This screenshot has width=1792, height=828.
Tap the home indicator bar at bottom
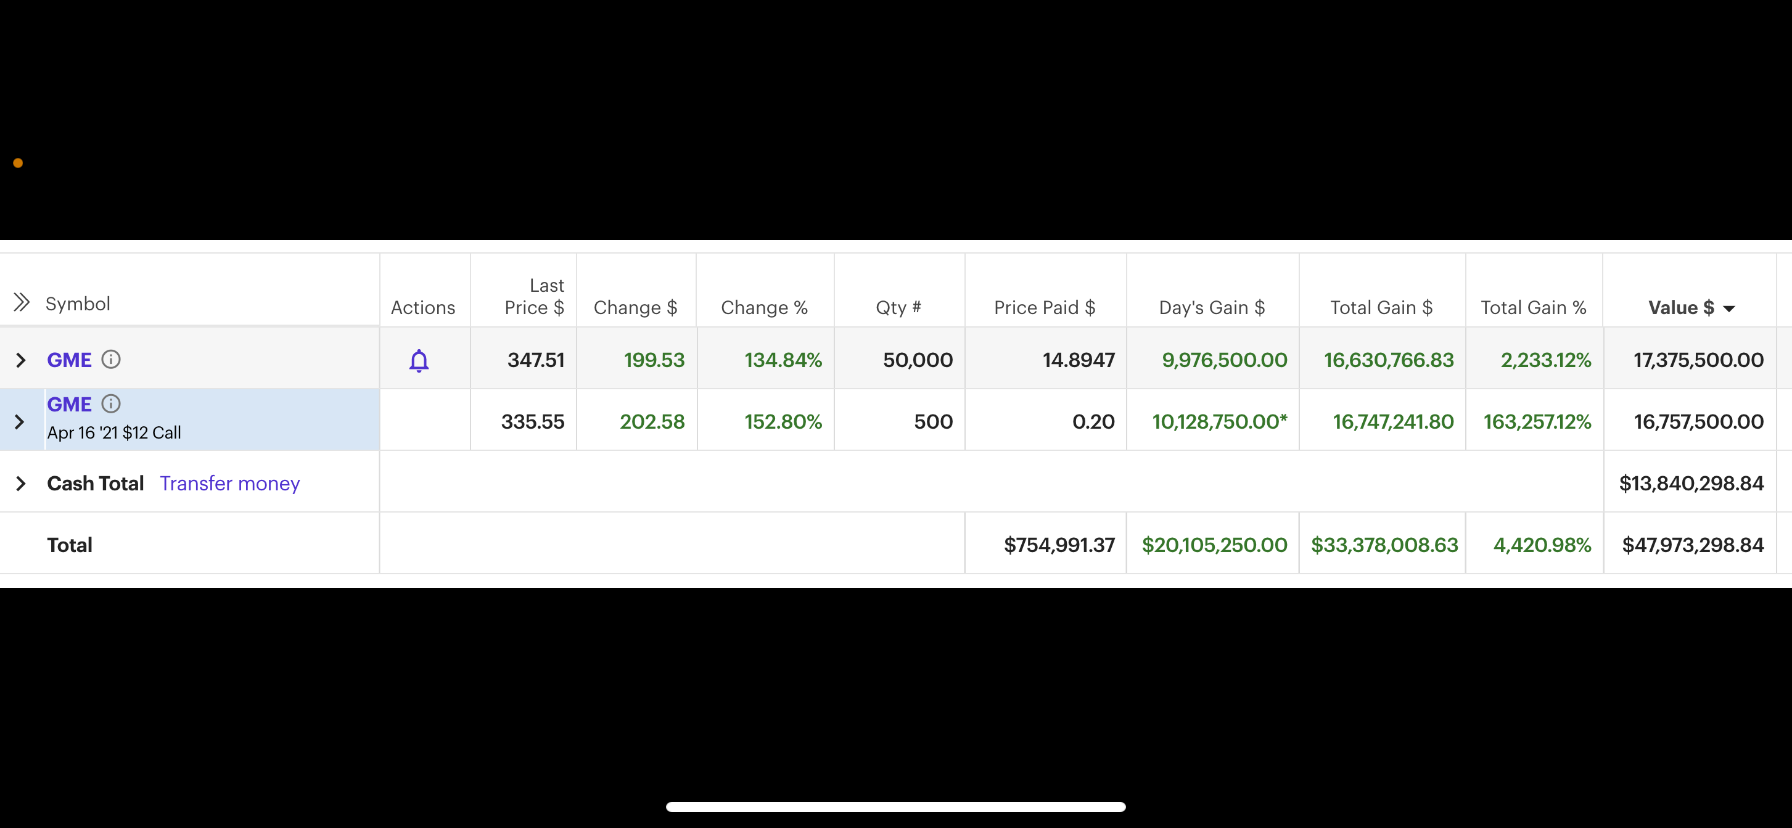[896, 807]
